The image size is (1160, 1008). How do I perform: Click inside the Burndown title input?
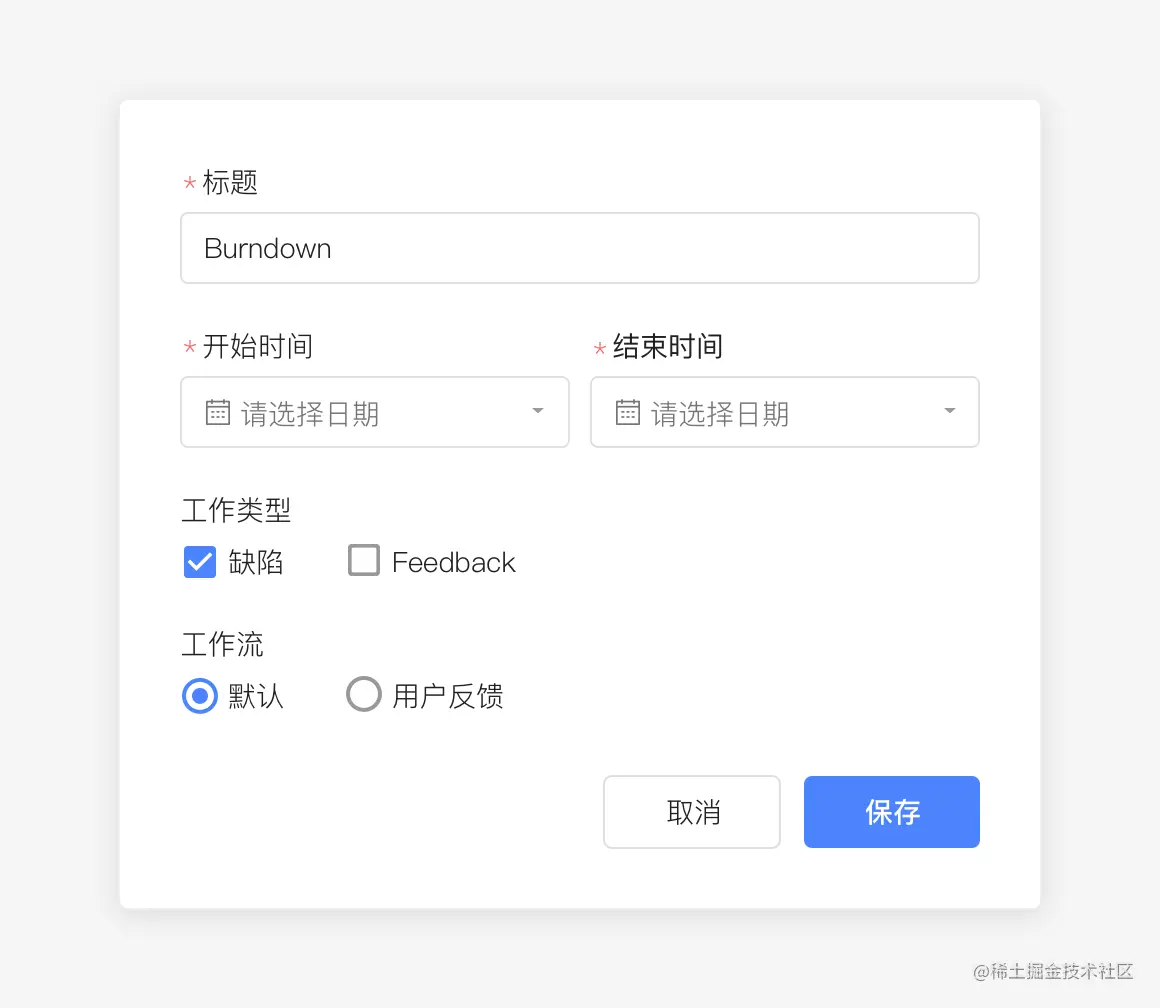[x=500, y=248]
